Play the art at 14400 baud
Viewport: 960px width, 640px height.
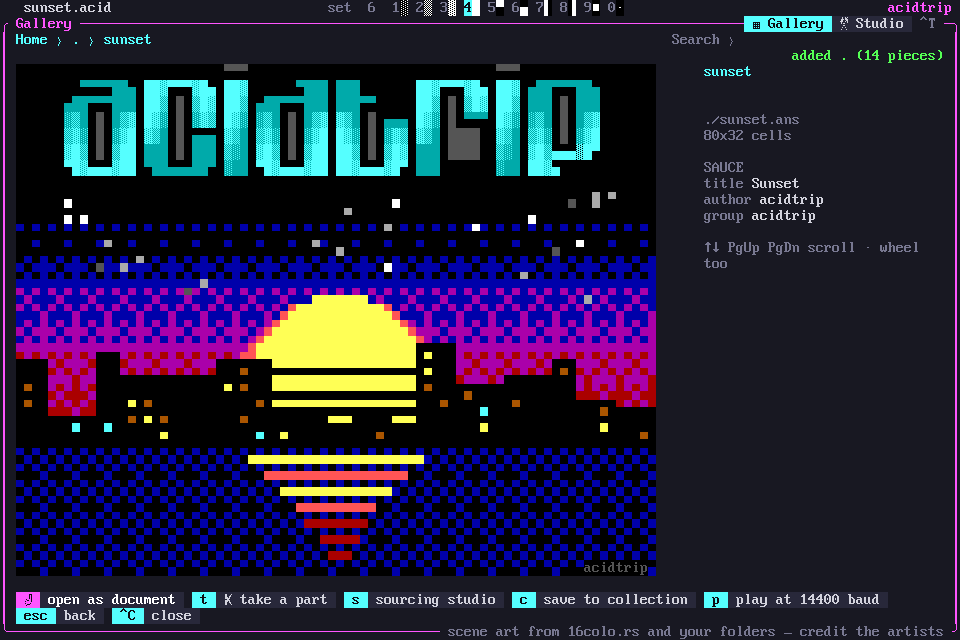tap(795, 600)
